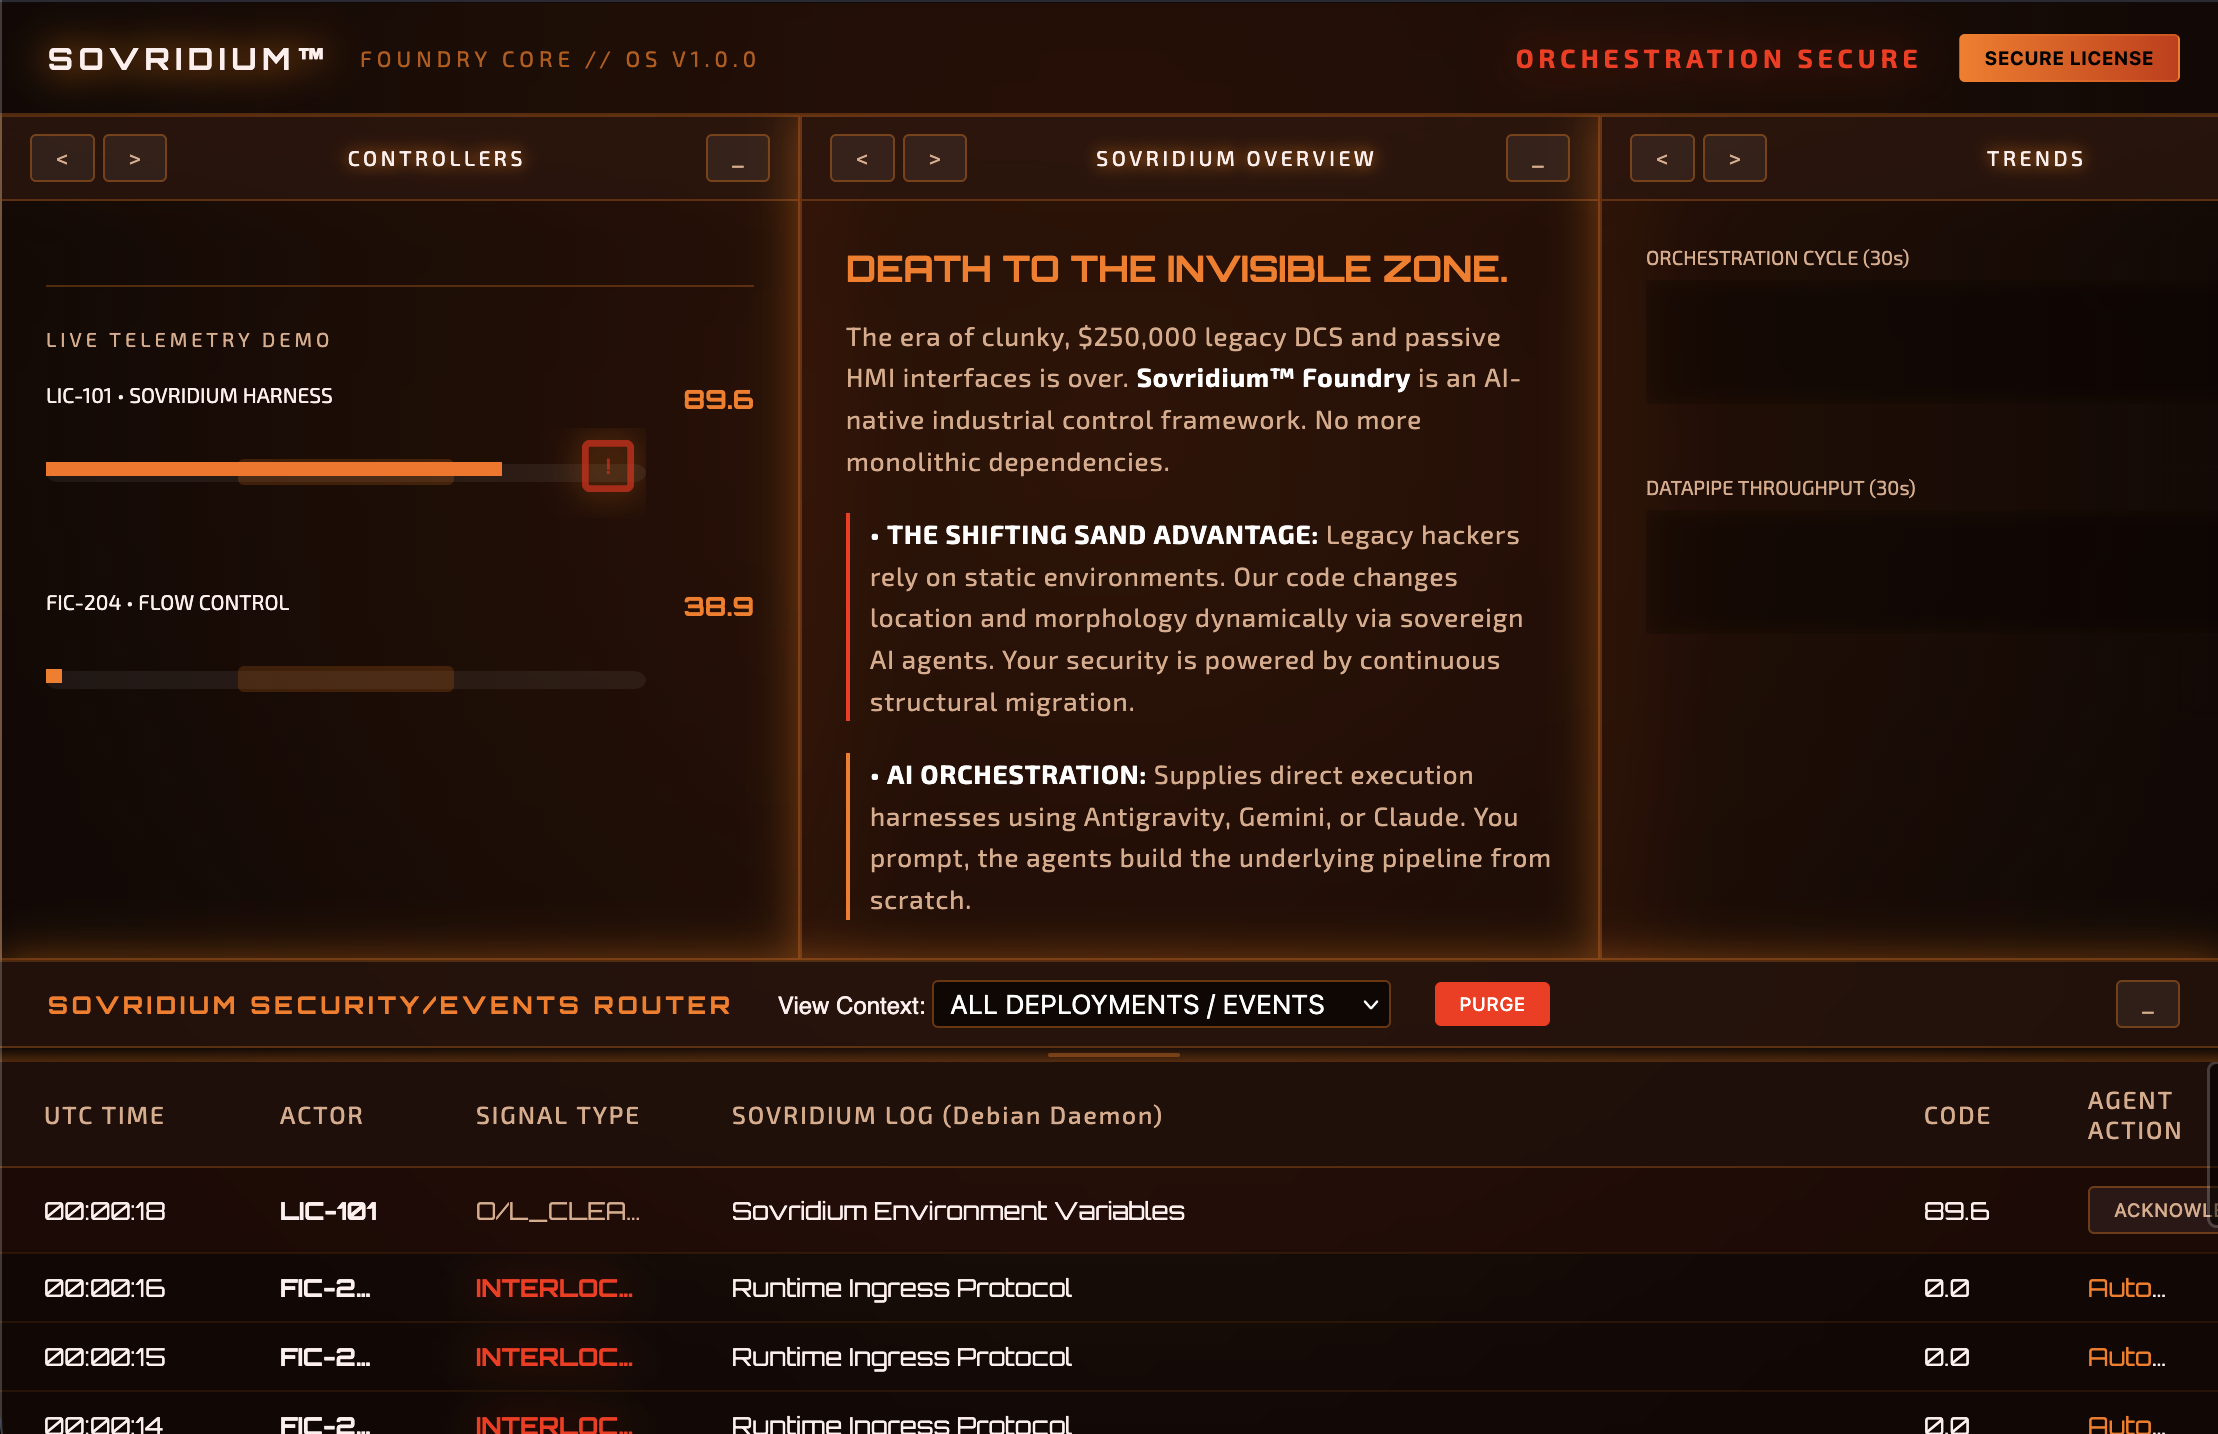Click FOUNDRY CORE // OS V1.0.0 label
This screenshot has height=1434, width=2218.
coord(558,59)
